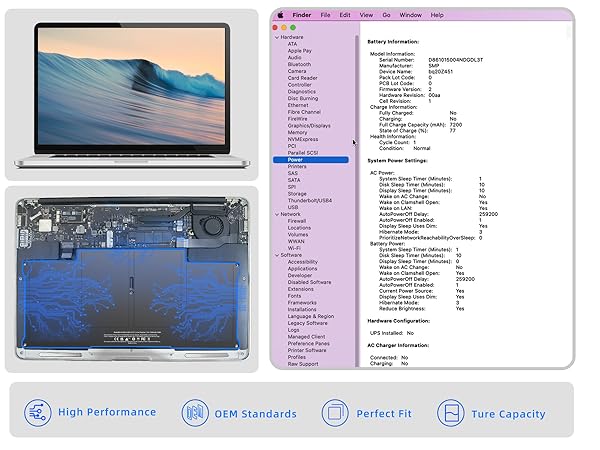Click the OEM Standards icon
This screenshot has height=450, width=600.
[x=194, y=412]
